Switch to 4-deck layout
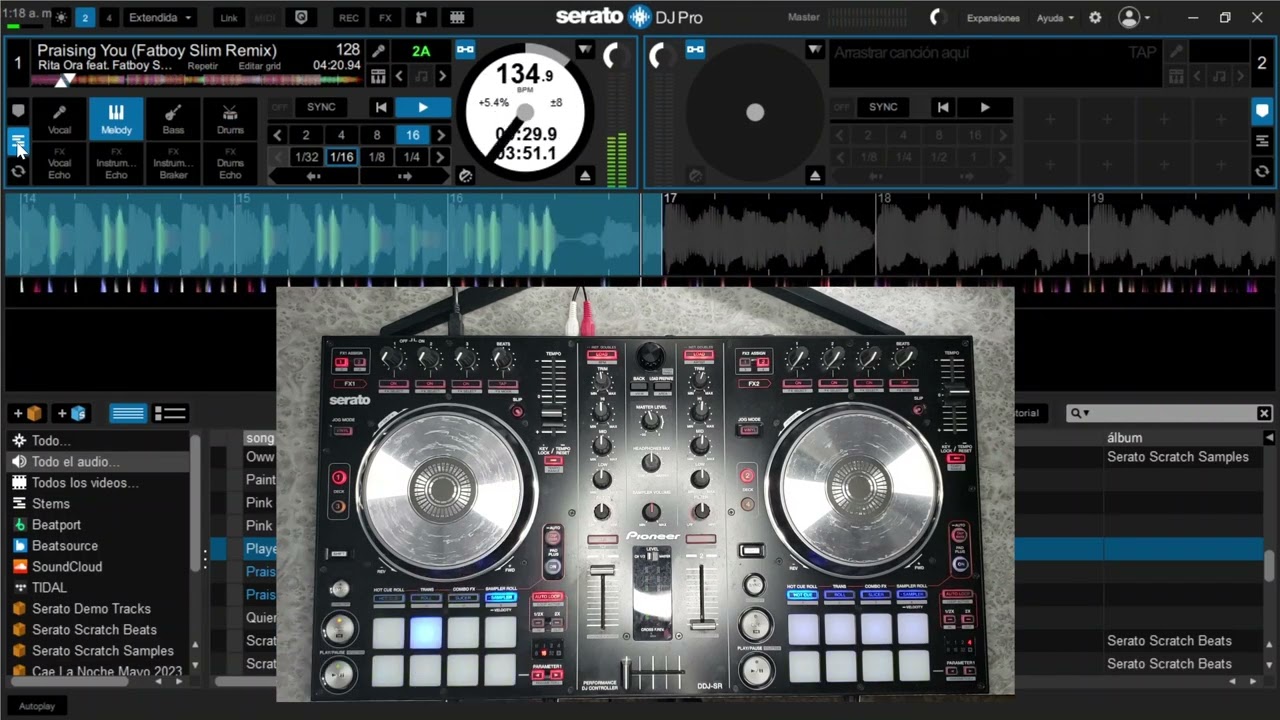 click(x=109, y=17)
